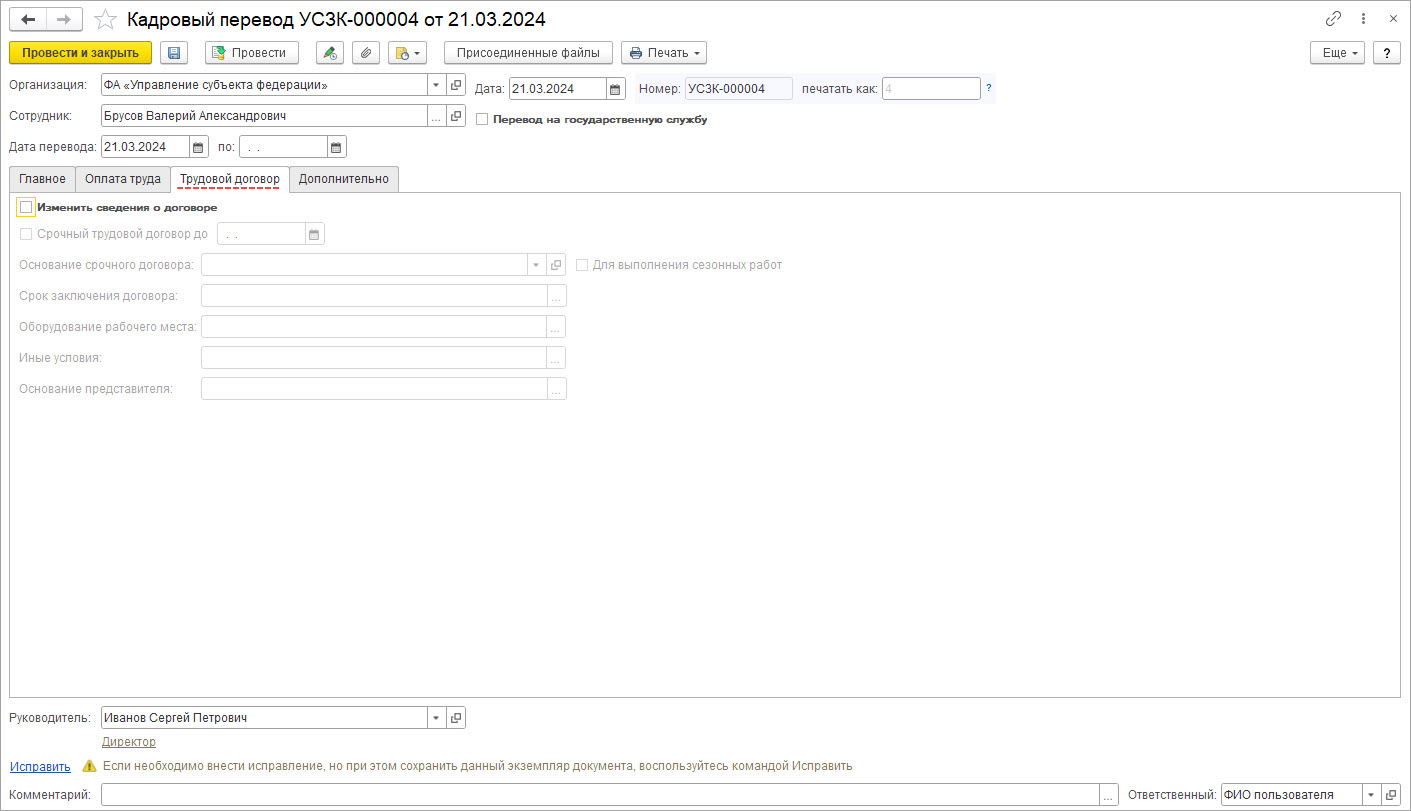Expand 'Основание срочного договора' dropdown
1411x811 pixels.
(537, 265)
